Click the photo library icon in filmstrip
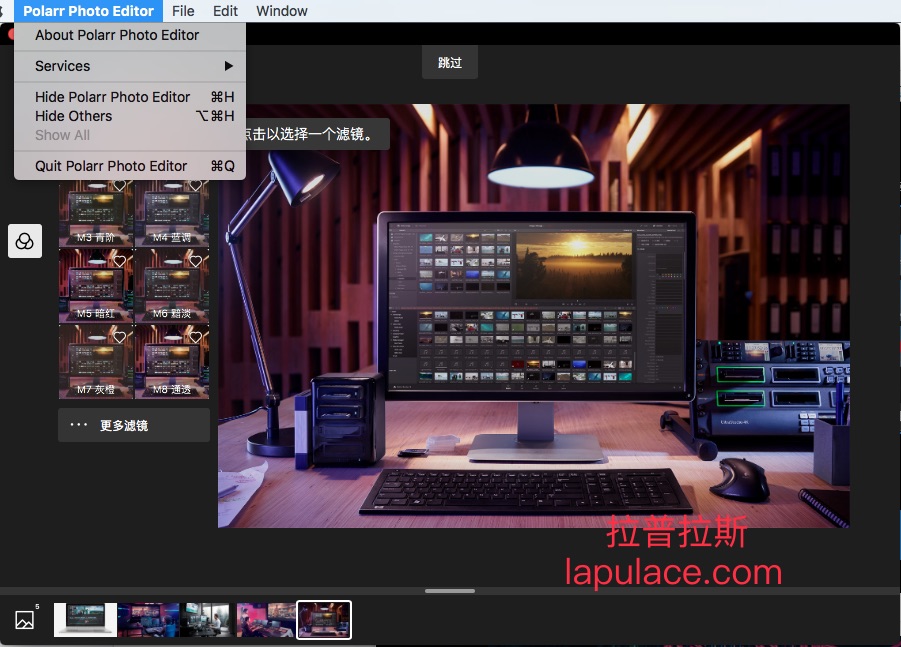This screenshot has height=647, width=901. (x=24, y=620)
